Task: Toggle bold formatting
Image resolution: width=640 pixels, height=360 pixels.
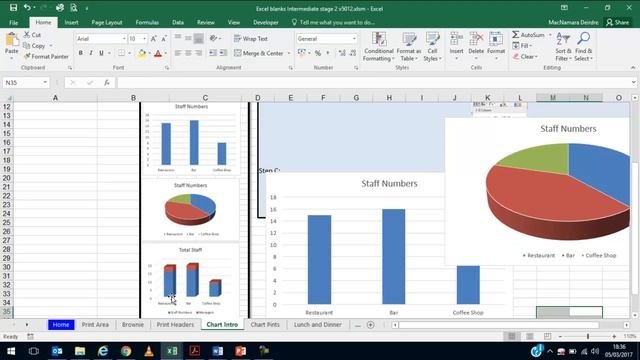Action: [x=80, y=53]
